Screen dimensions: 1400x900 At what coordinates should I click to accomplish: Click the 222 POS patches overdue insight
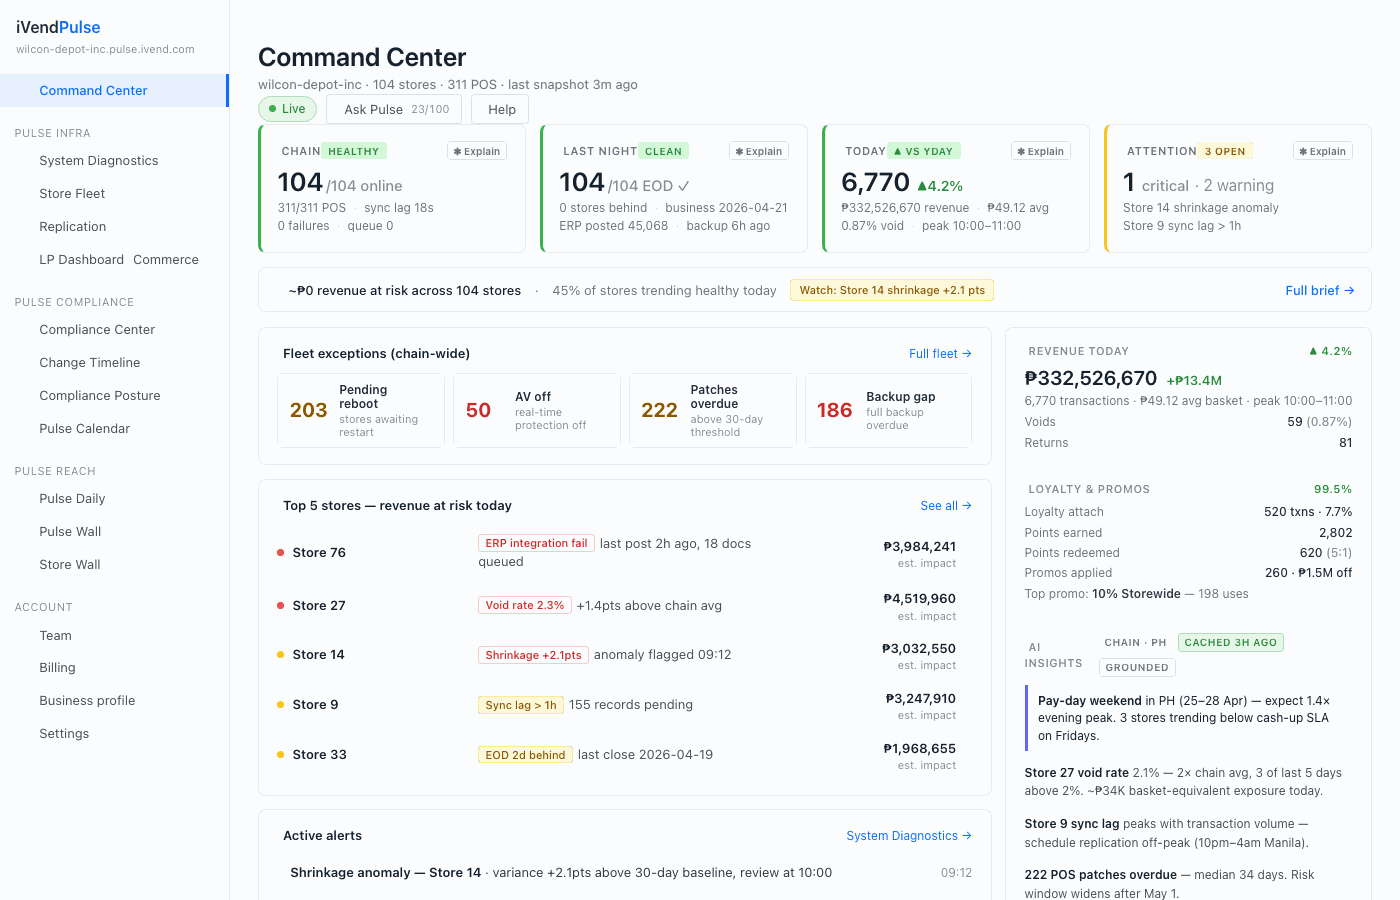(x=1188, y=884)
